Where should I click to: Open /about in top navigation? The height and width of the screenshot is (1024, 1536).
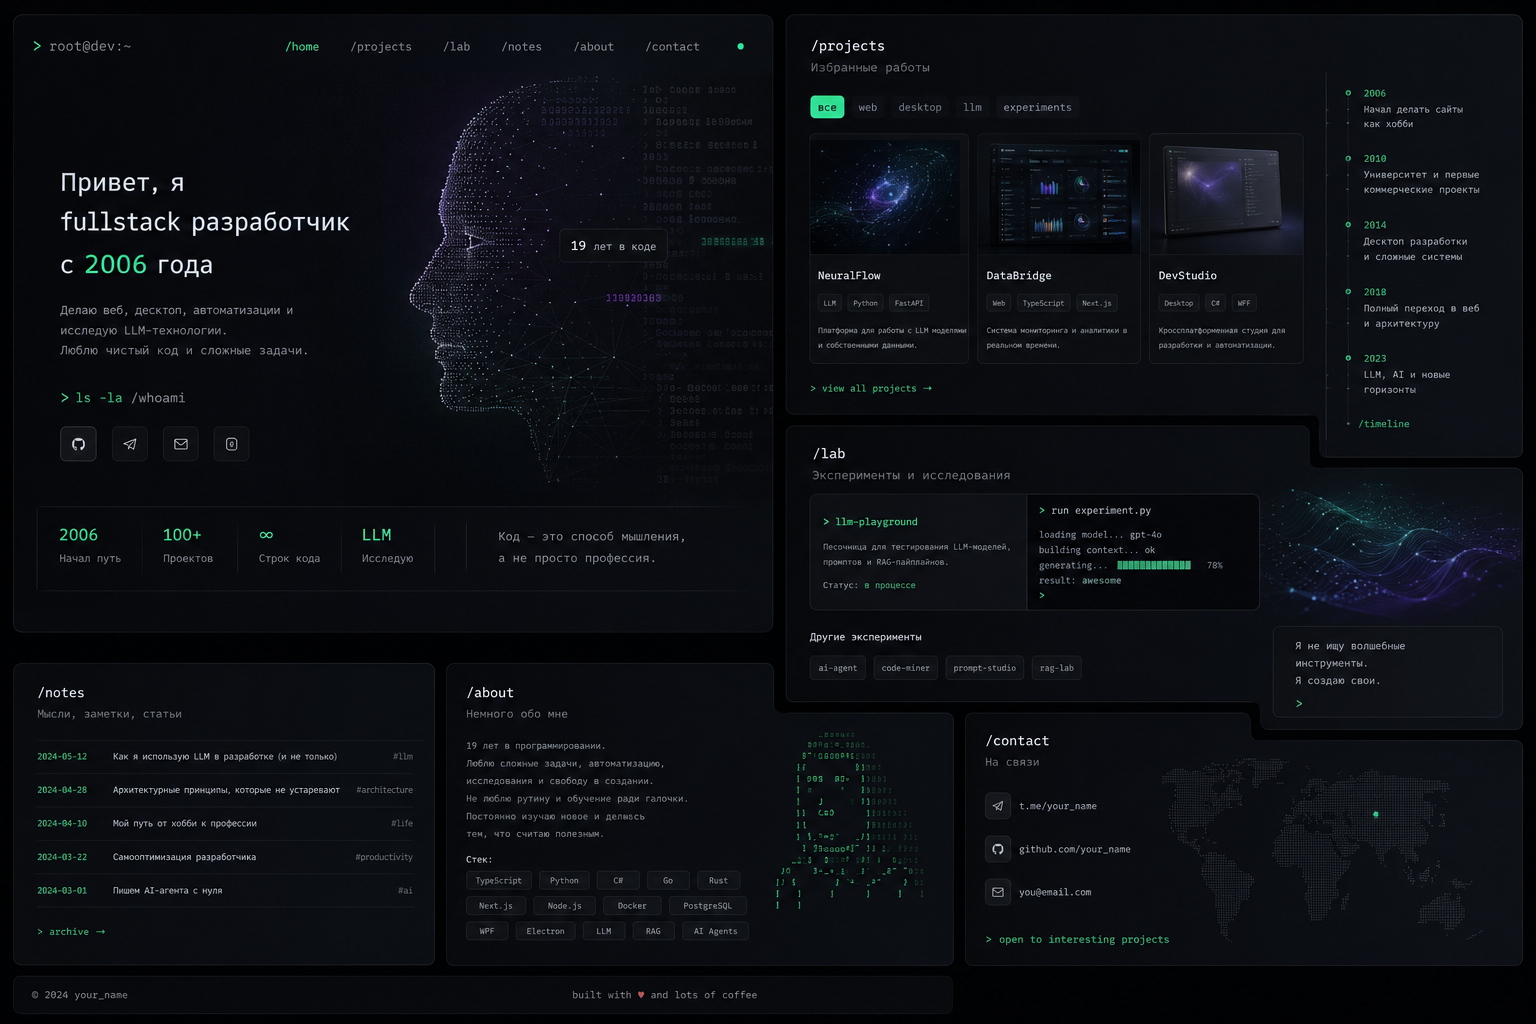pyautogui.click(x=593, y=47)
